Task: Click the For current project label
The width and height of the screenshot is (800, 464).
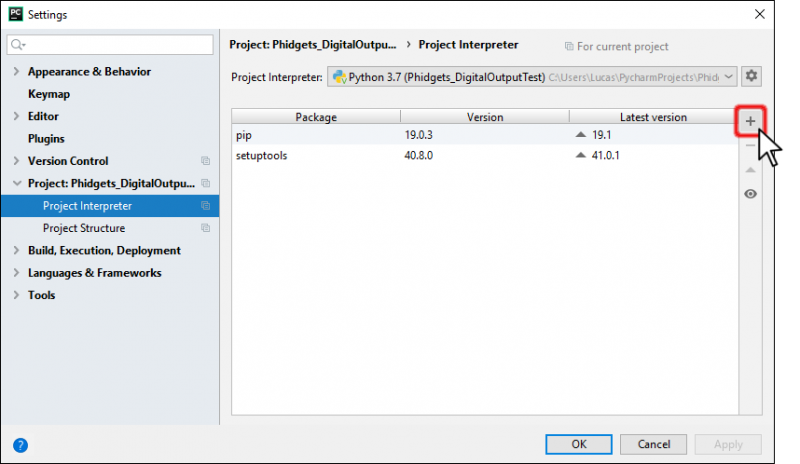Action: 622,46
